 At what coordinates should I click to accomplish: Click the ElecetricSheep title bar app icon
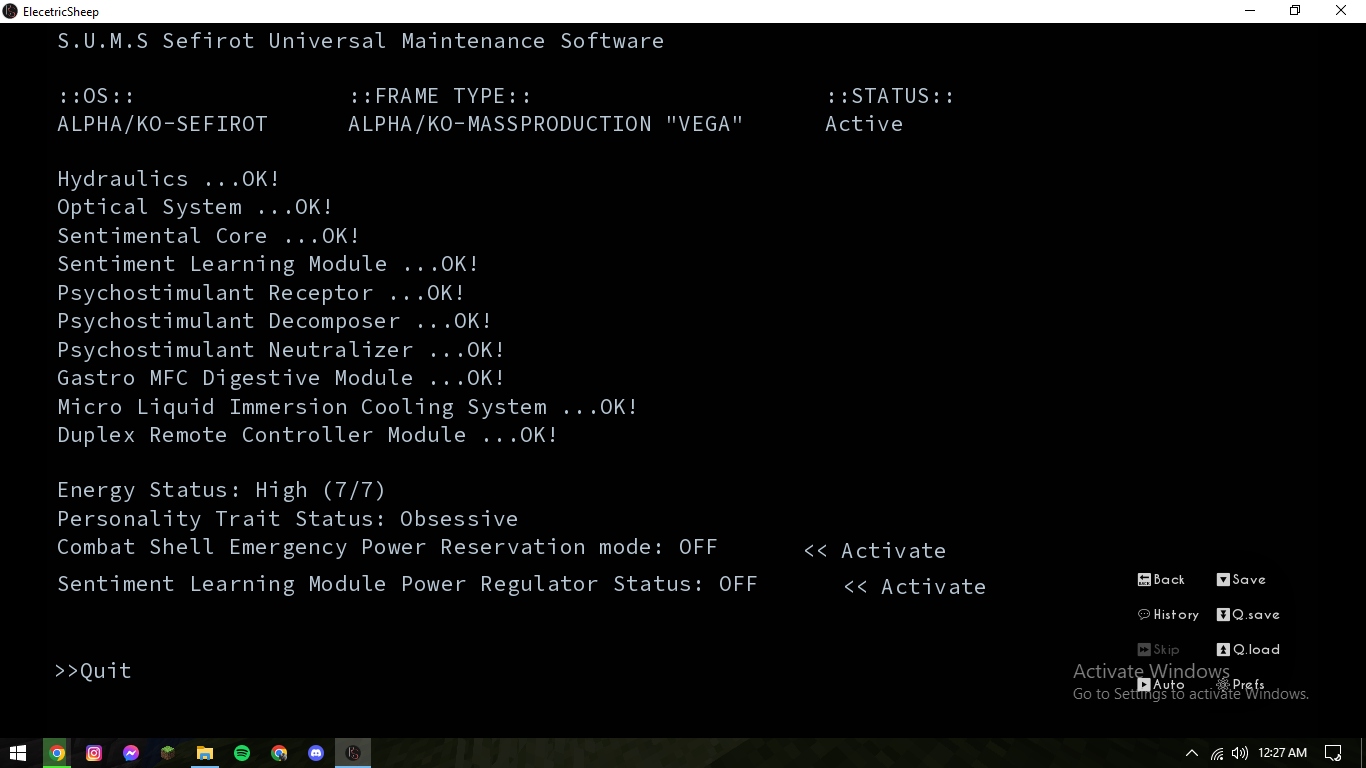tap(10, 11)
